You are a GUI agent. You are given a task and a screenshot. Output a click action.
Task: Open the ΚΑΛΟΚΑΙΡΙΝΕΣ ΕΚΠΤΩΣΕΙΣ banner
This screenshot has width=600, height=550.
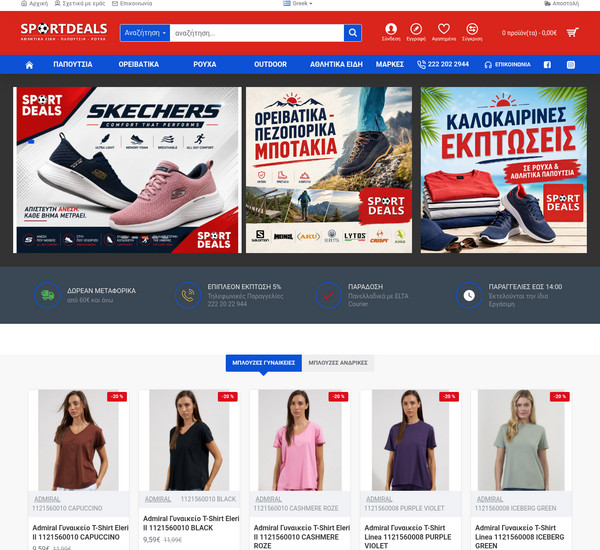pos(504,170)
